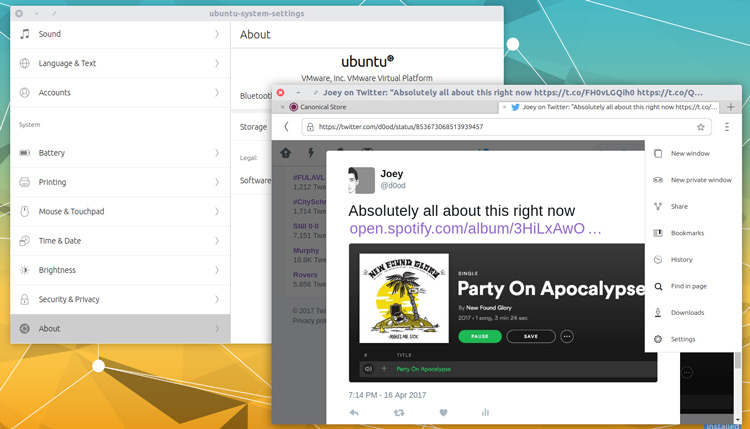Image resolution: width=750 pixels, height=429 pixels.
Task: Click the Joey display name
Action: [392, 174]
